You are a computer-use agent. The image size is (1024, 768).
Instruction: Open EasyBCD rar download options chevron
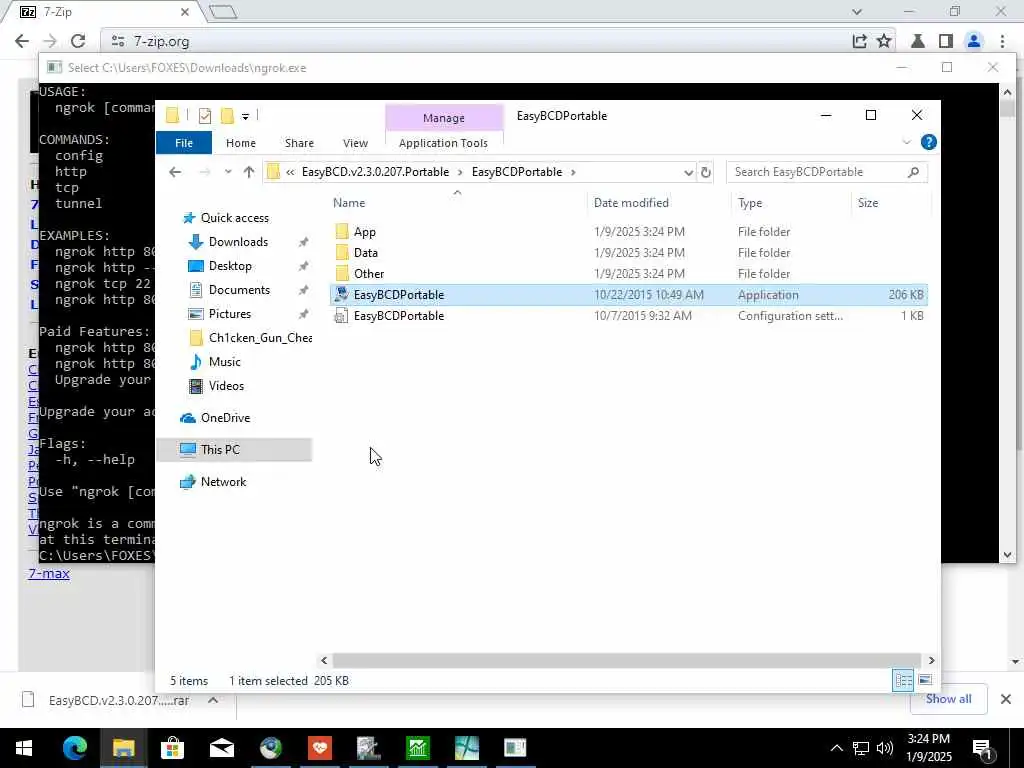click(213, 700)
